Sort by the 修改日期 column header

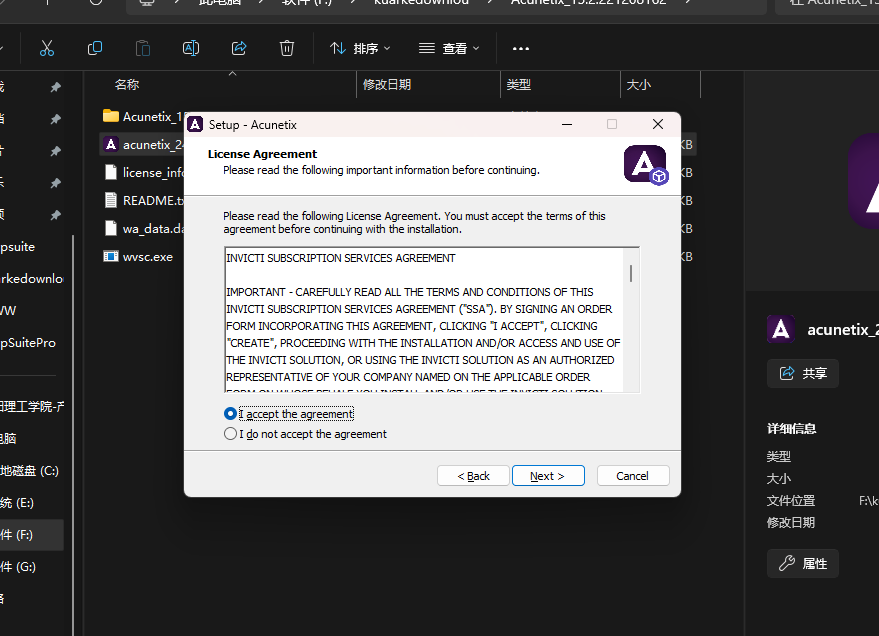pos(387,85)
